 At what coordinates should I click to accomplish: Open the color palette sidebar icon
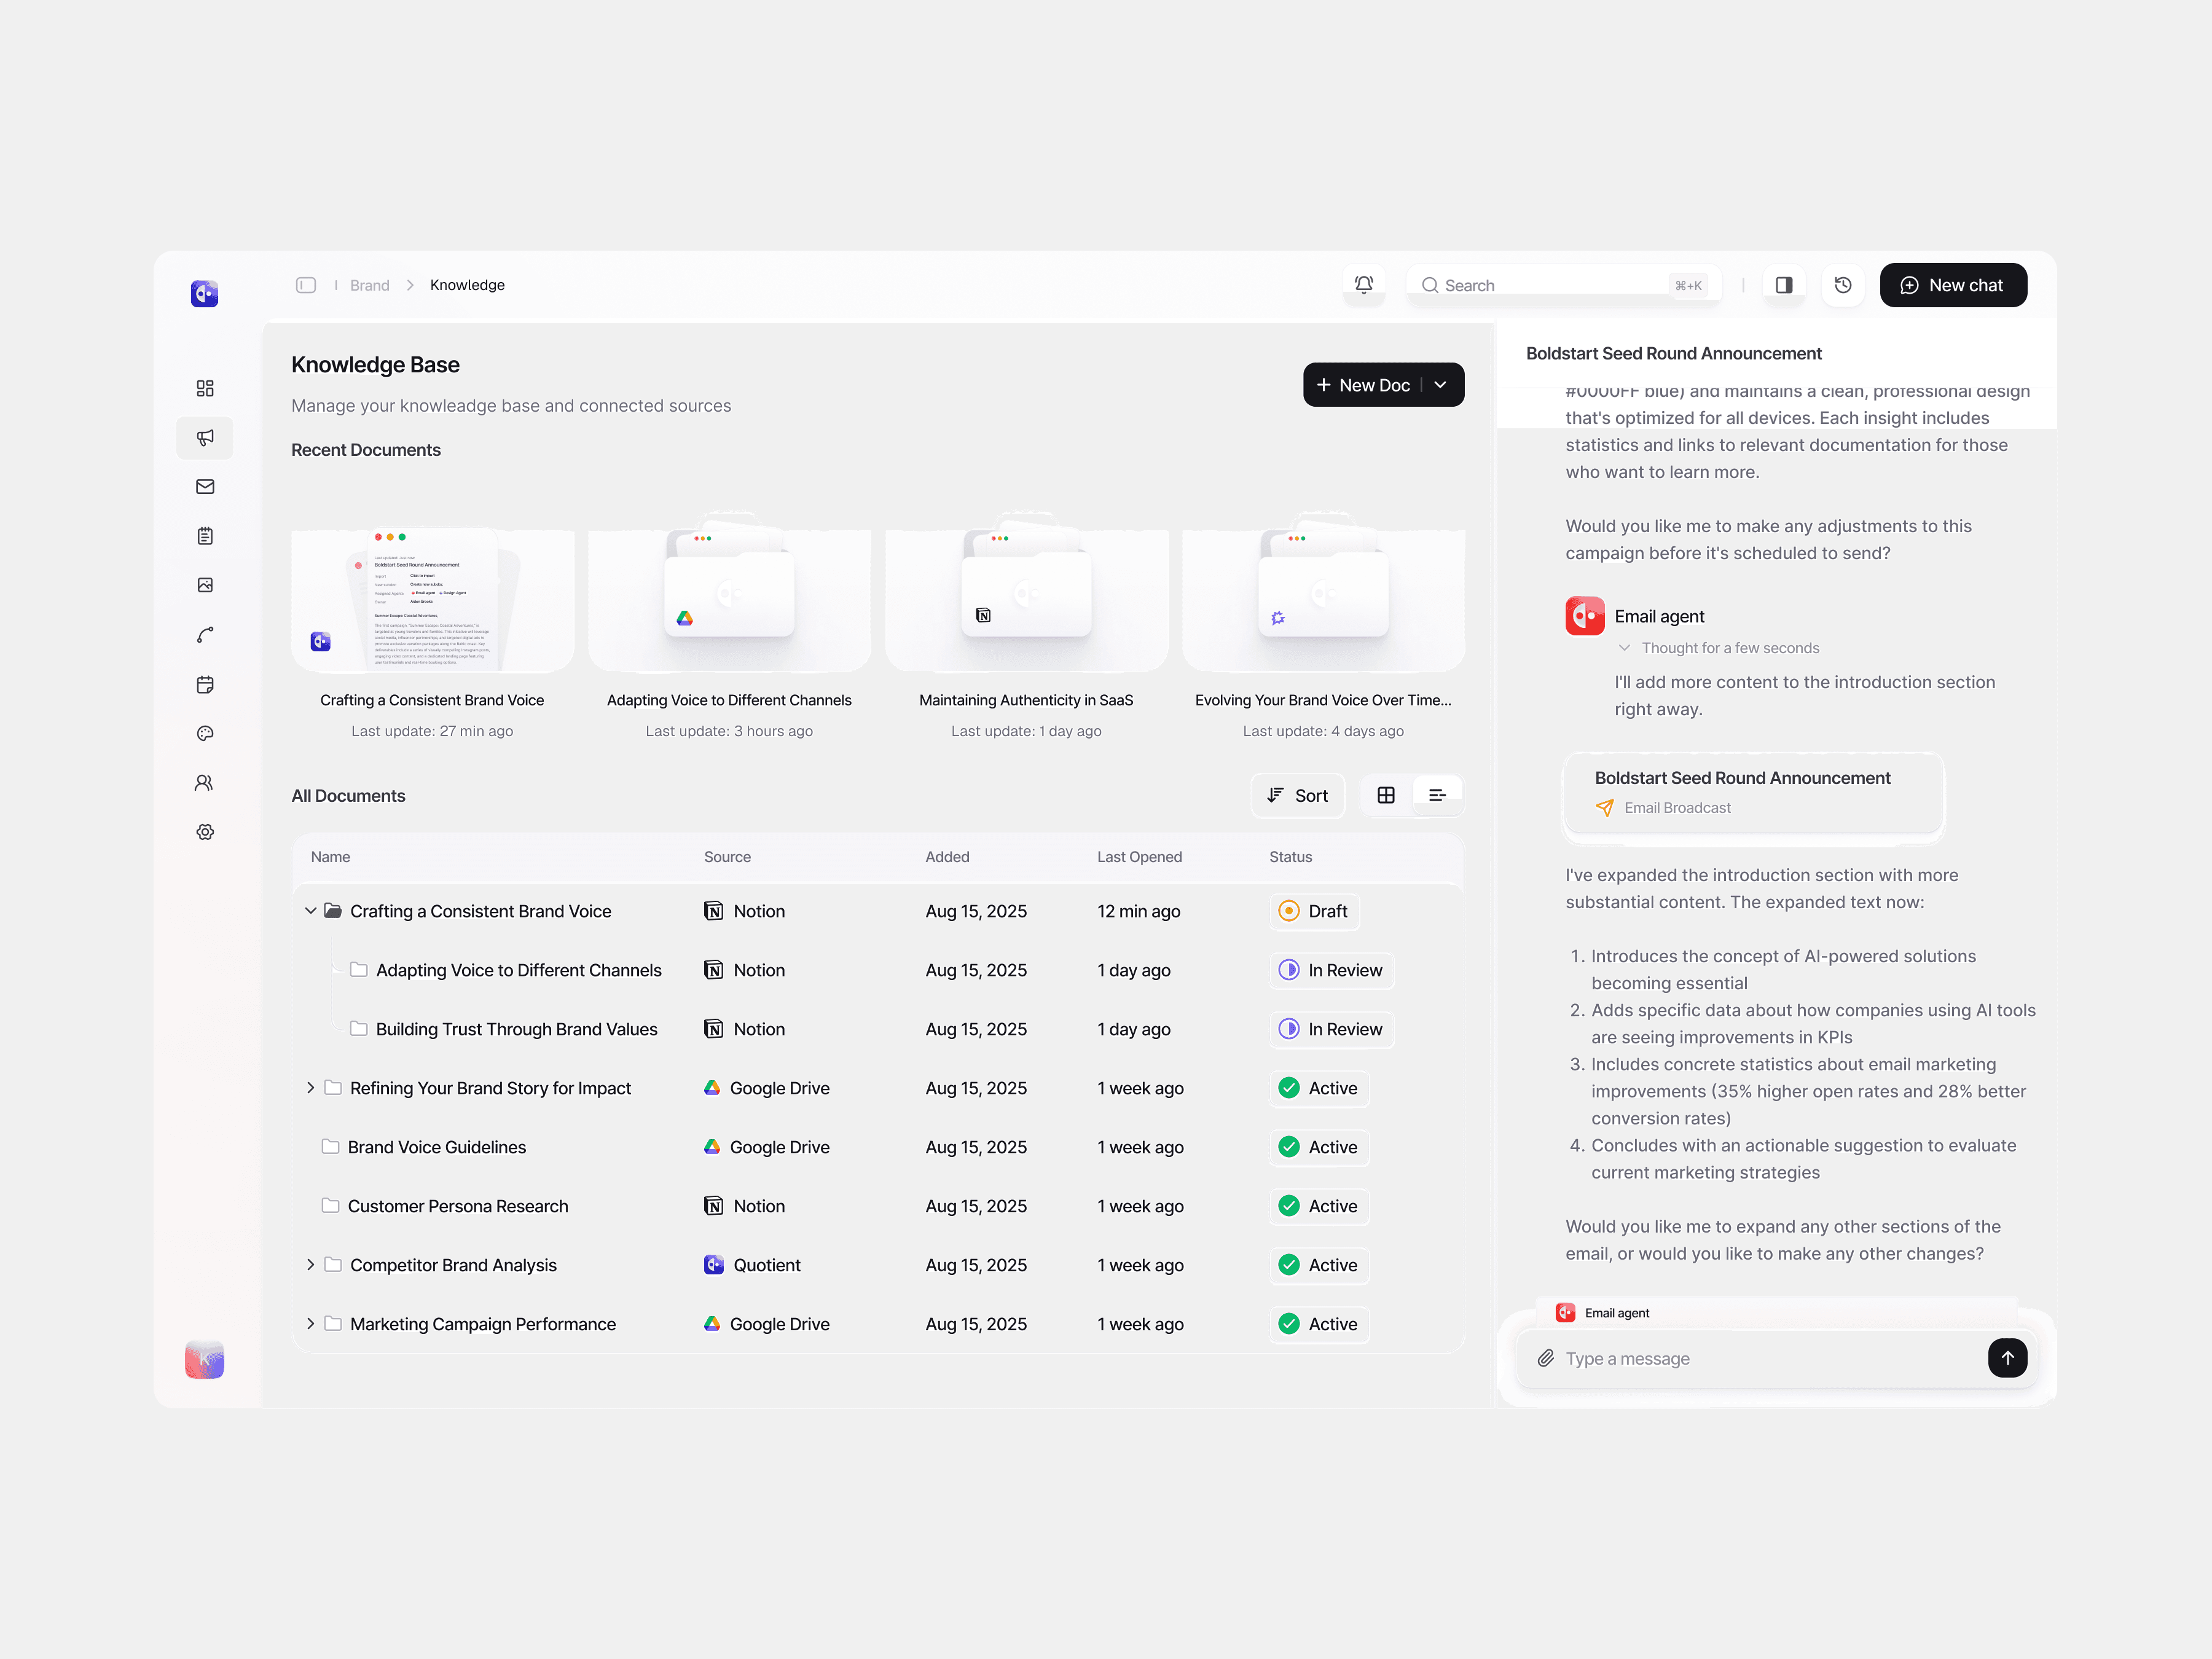click(x=205, y=733)
